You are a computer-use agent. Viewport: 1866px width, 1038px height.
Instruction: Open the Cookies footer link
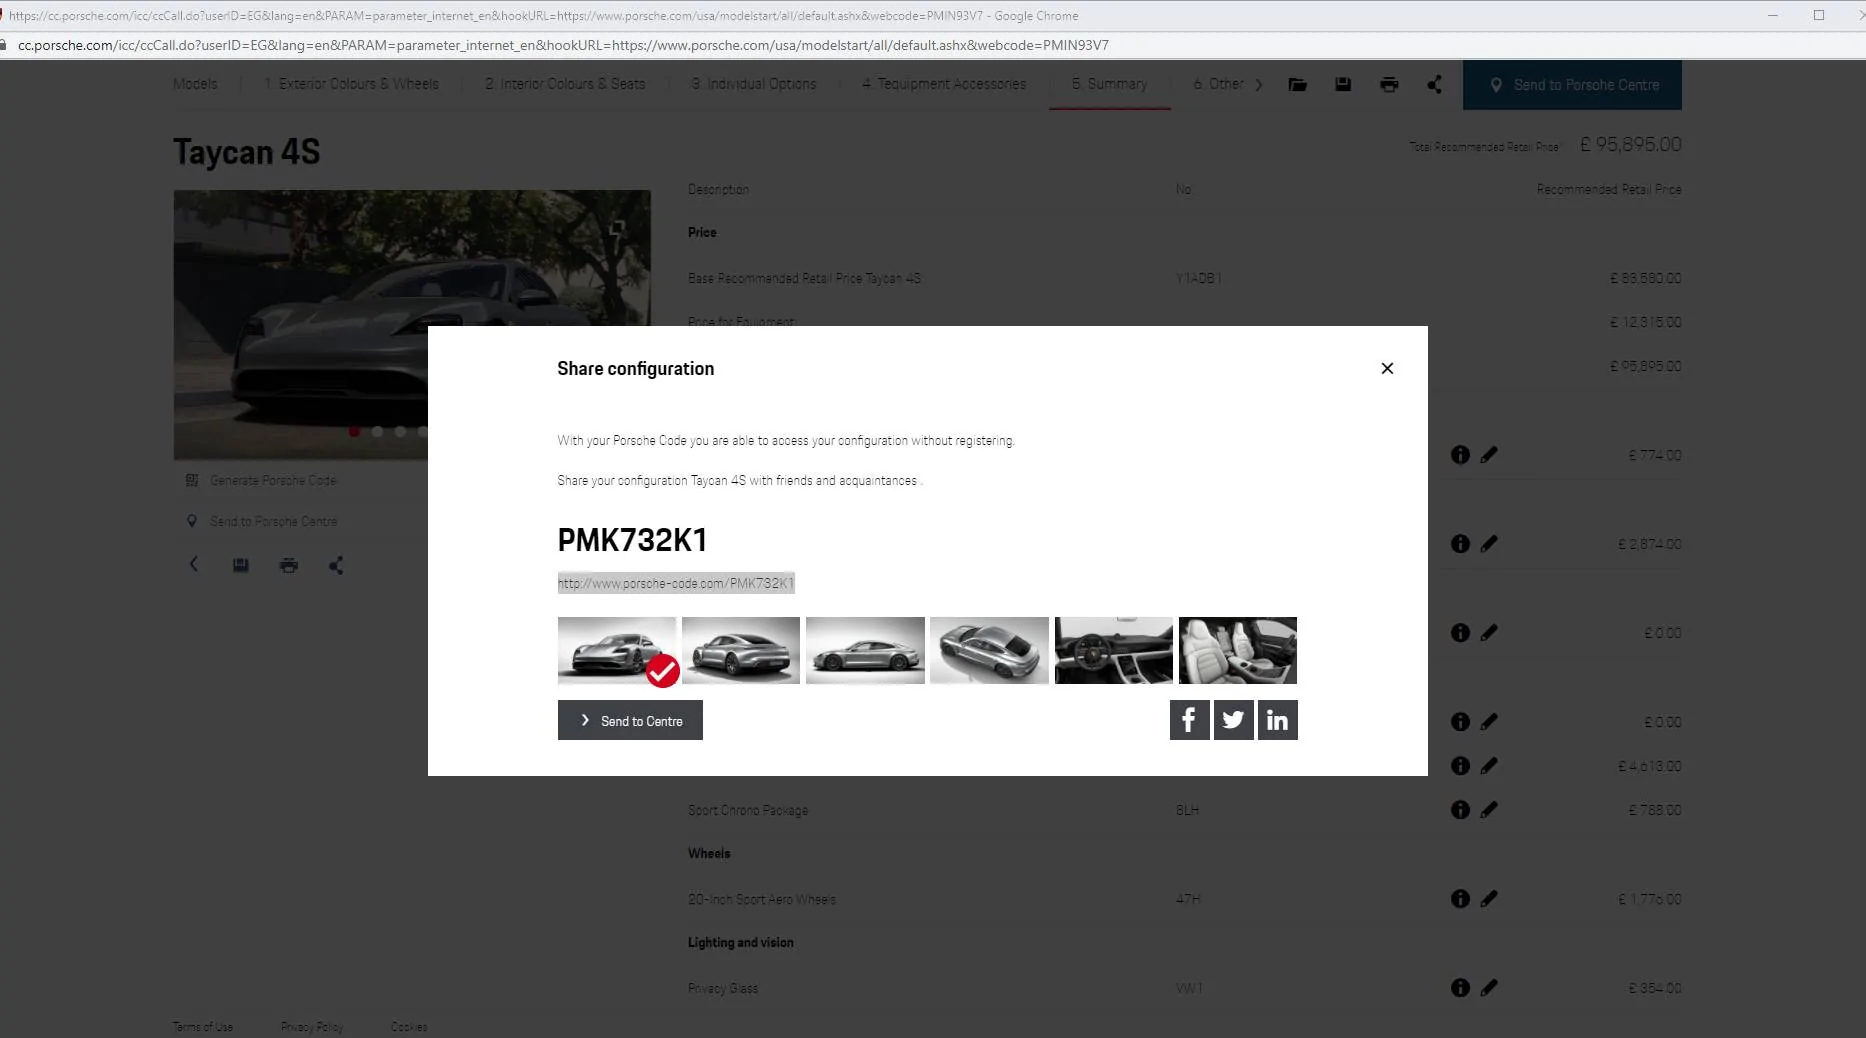click(x=409, y=1027)
